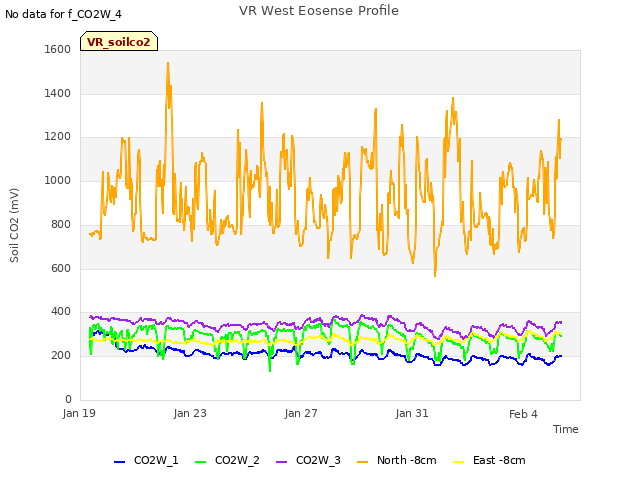This screenshot has width=640, height=480.
Task: Click the deepest green dip near Jan 26
Action: [270, 370]
